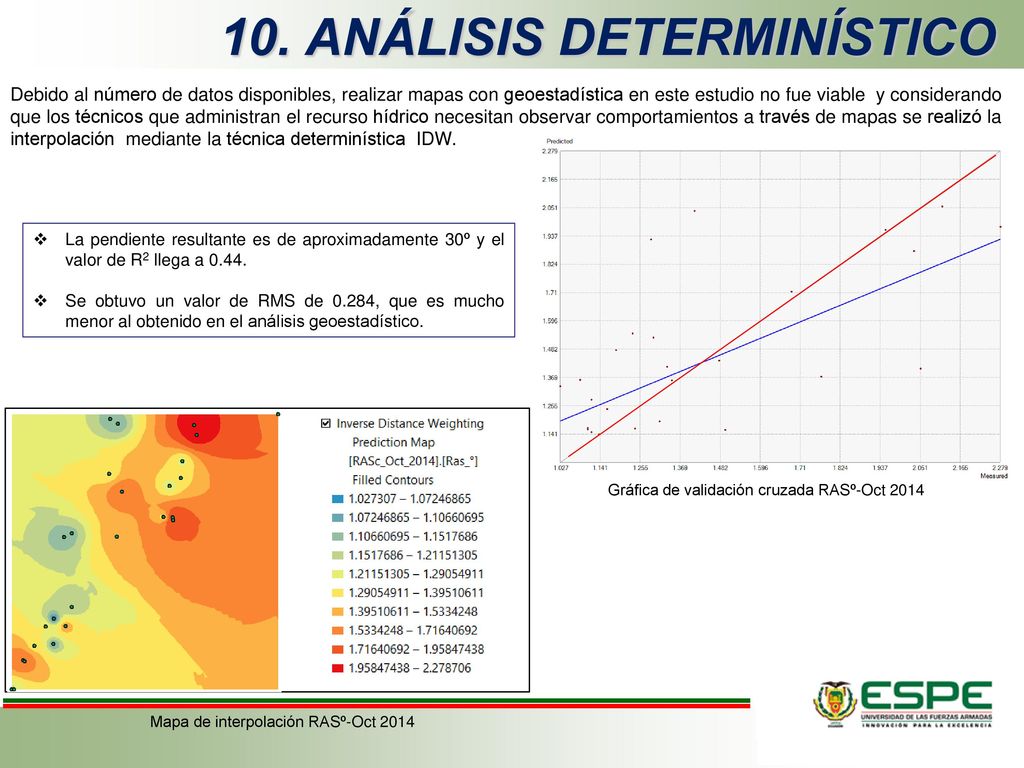This screenshot has width=1024, height=768.
Task: Click the slide title '10. ANÁLISIS DETERMINÍSTICO'
Action: pos(610,36)
